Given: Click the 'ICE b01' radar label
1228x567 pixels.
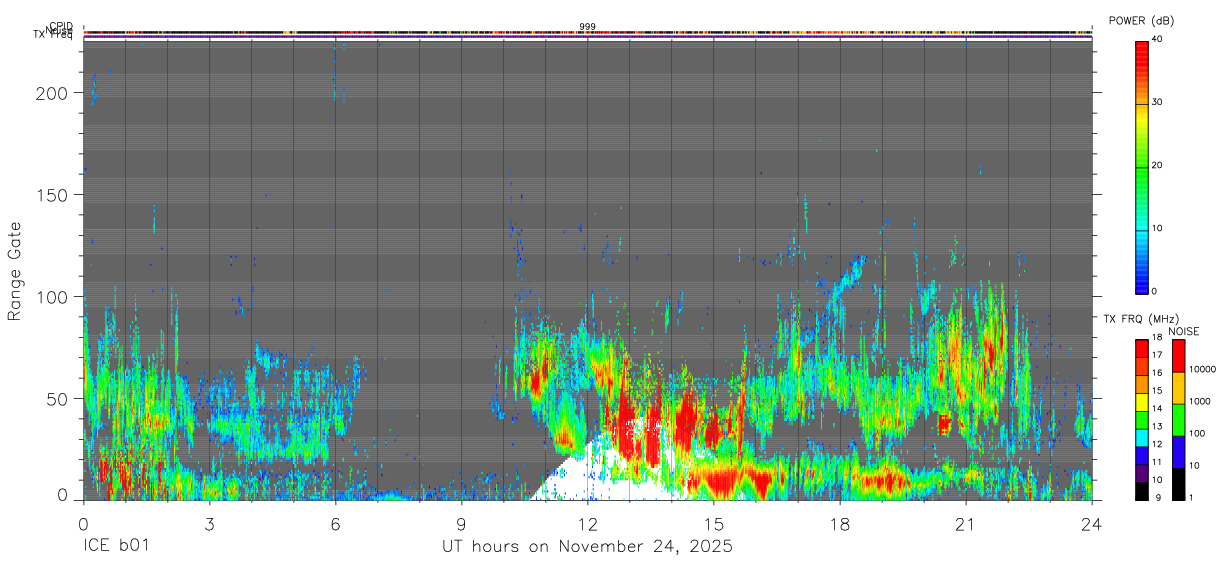Looking at the screenshot, I should click(x=118, y=546).
